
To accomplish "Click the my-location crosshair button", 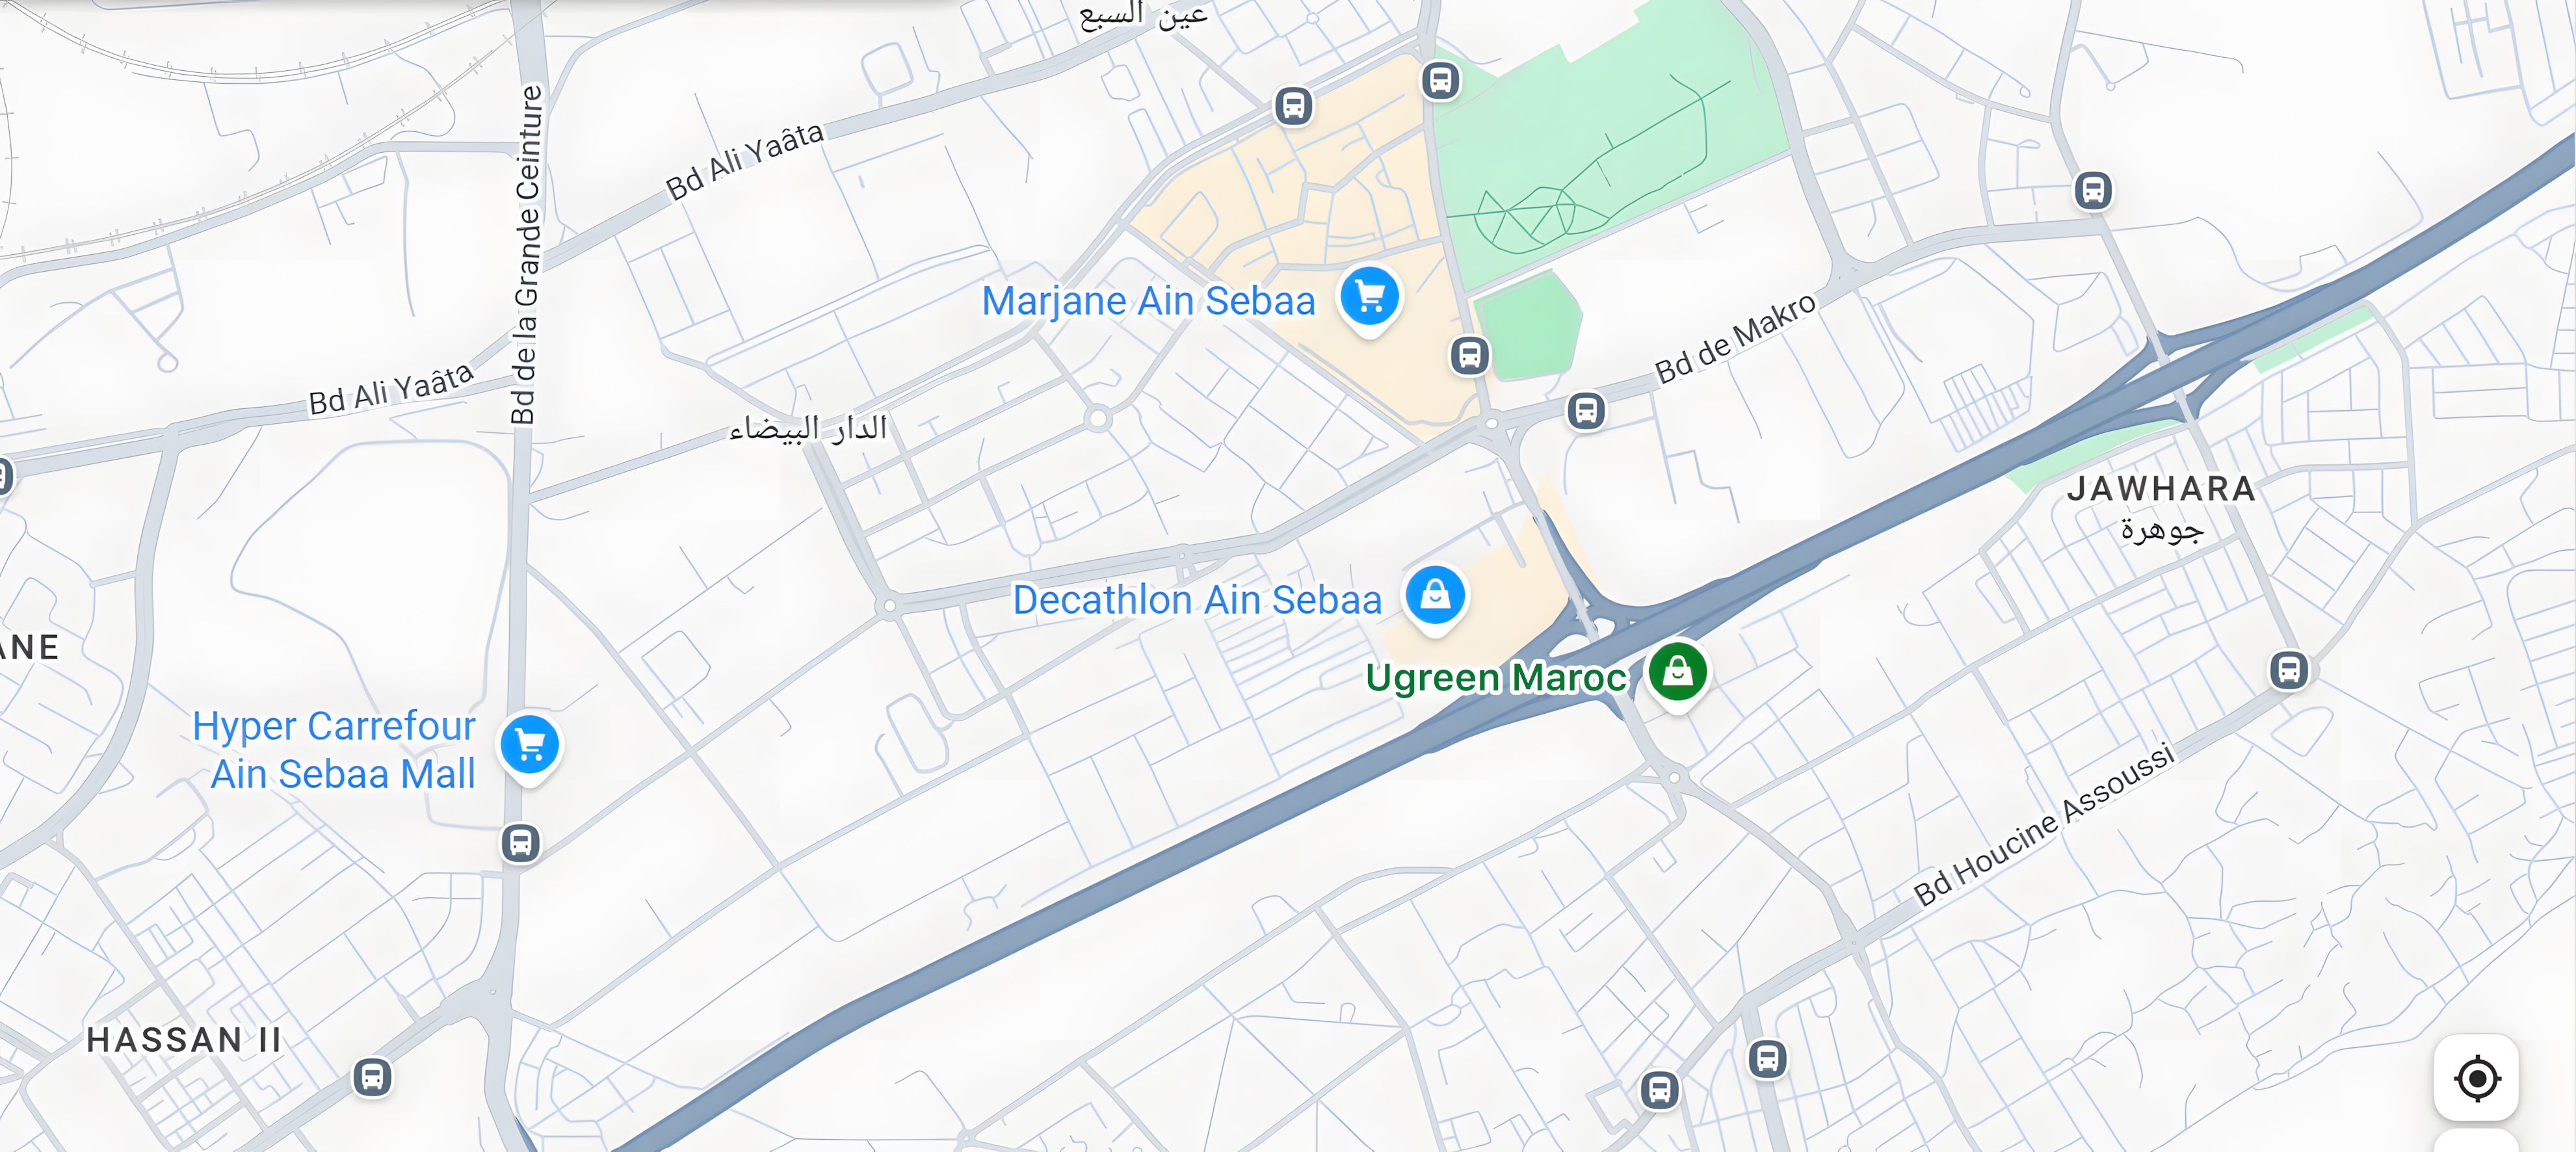I will click(x=2476, y=1077).
